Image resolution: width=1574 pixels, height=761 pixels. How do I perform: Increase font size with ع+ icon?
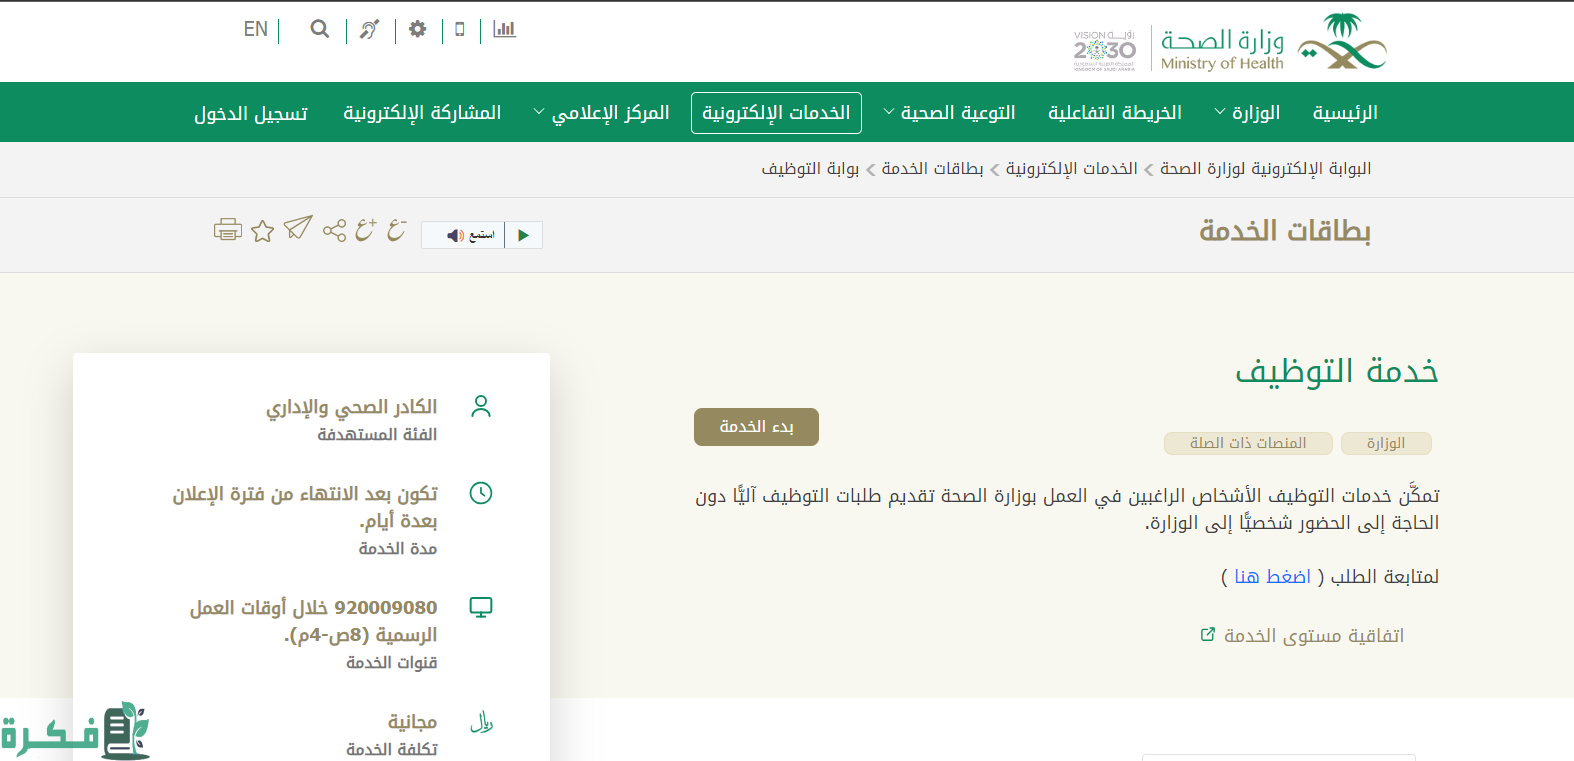pyautogui.click(x=366, y=230)
